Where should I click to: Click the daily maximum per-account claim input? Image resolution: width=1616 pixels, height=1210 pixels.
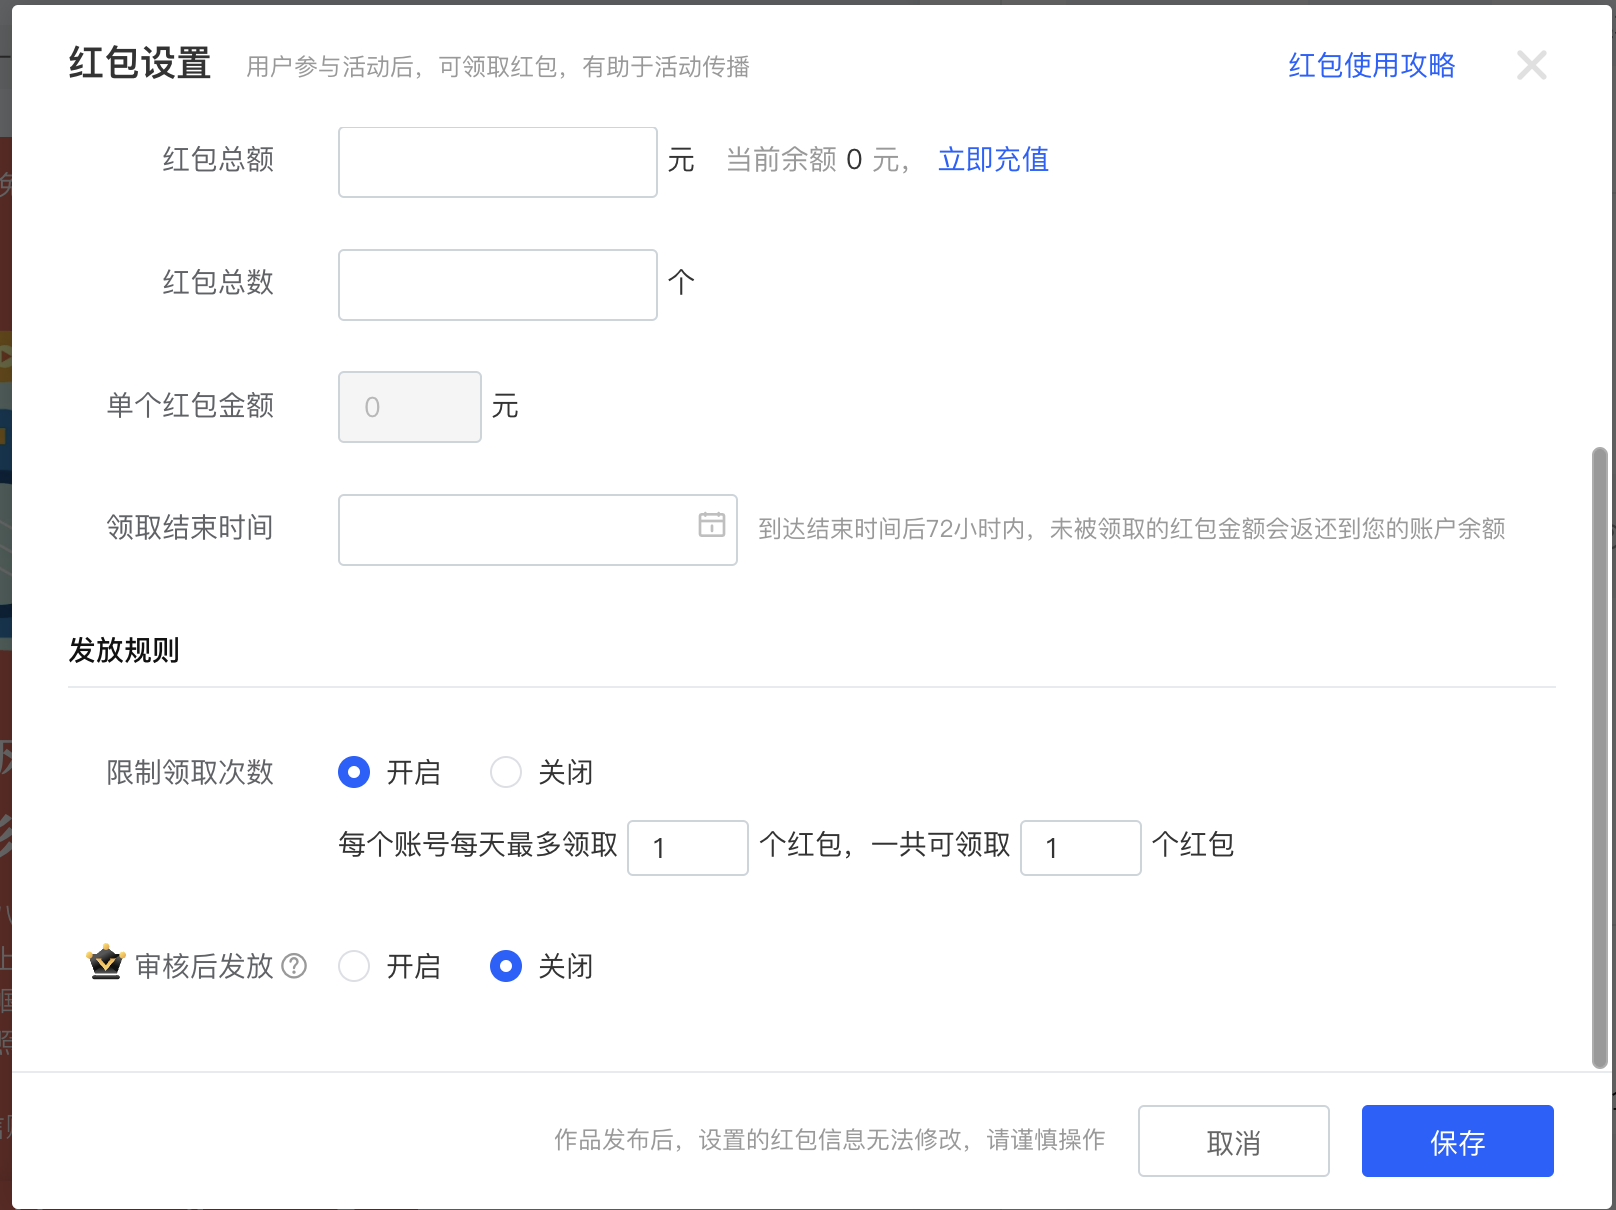coord(687,848)
